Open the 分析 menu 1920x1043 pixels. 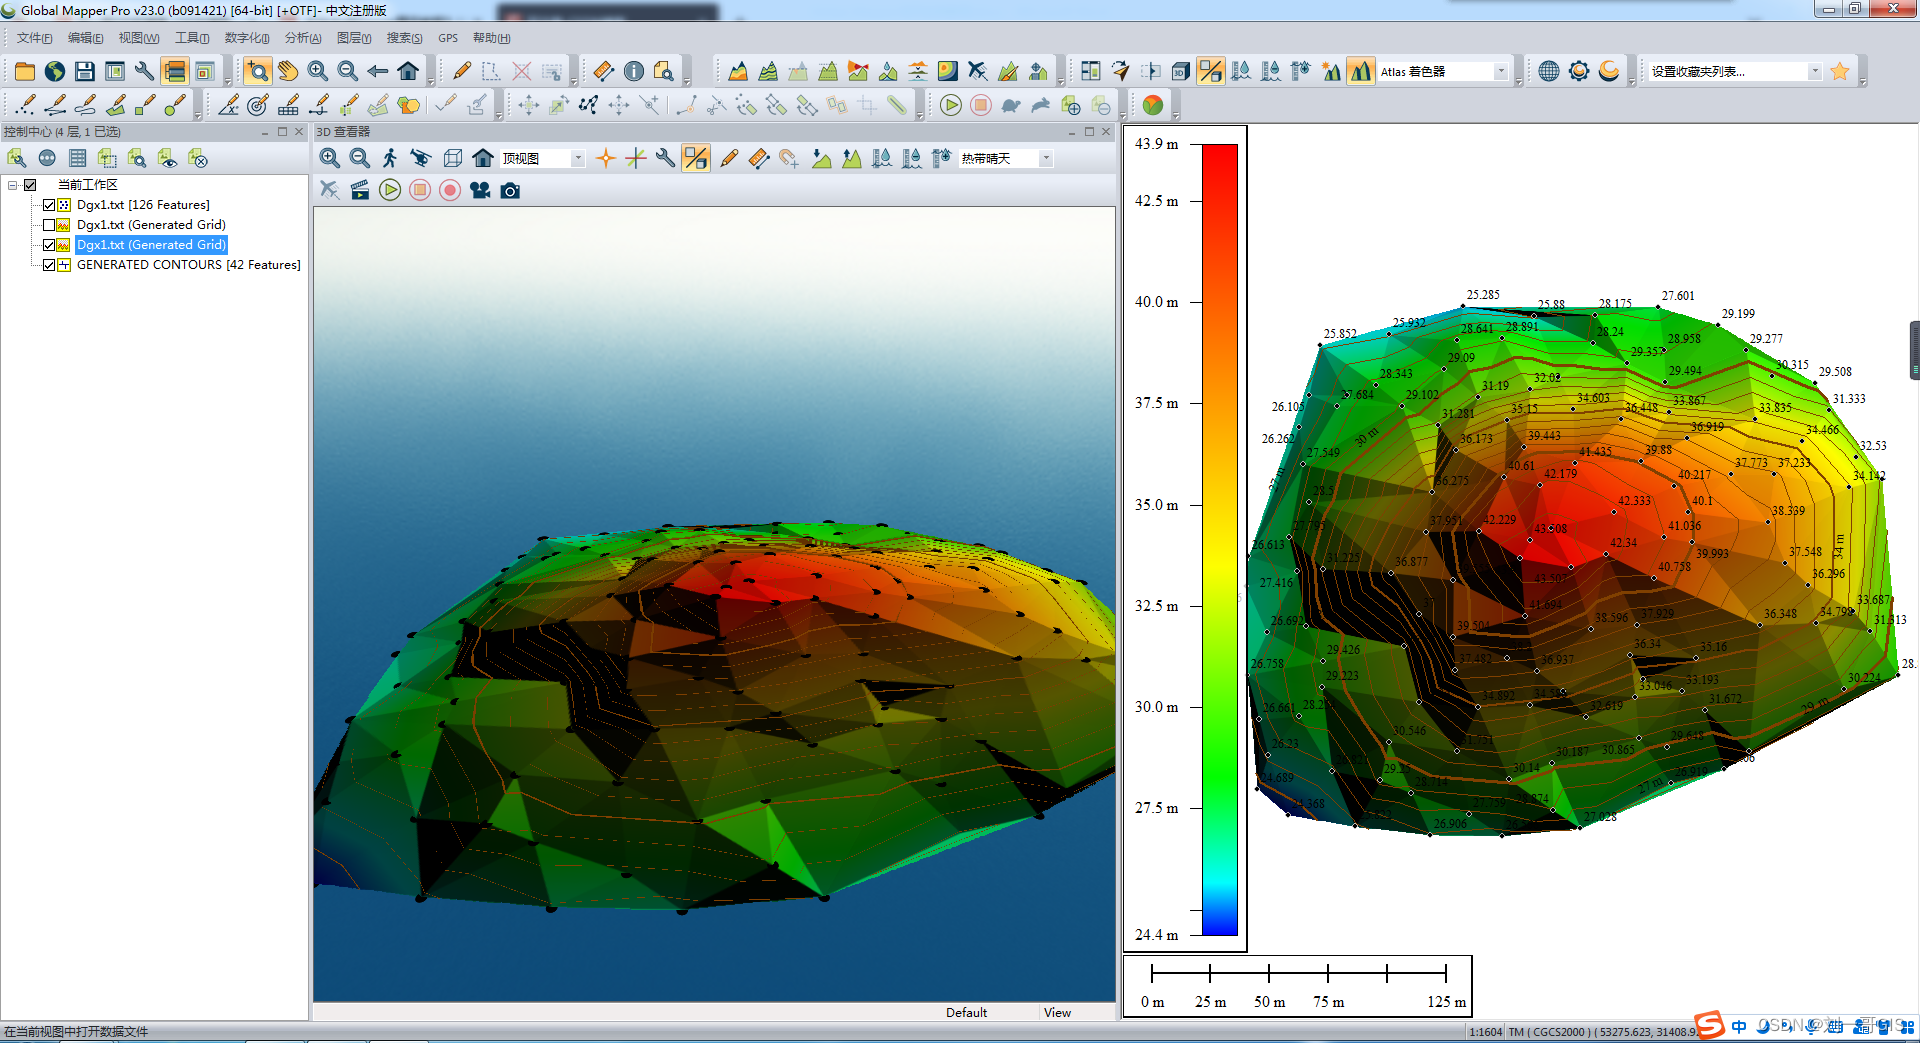303,38
